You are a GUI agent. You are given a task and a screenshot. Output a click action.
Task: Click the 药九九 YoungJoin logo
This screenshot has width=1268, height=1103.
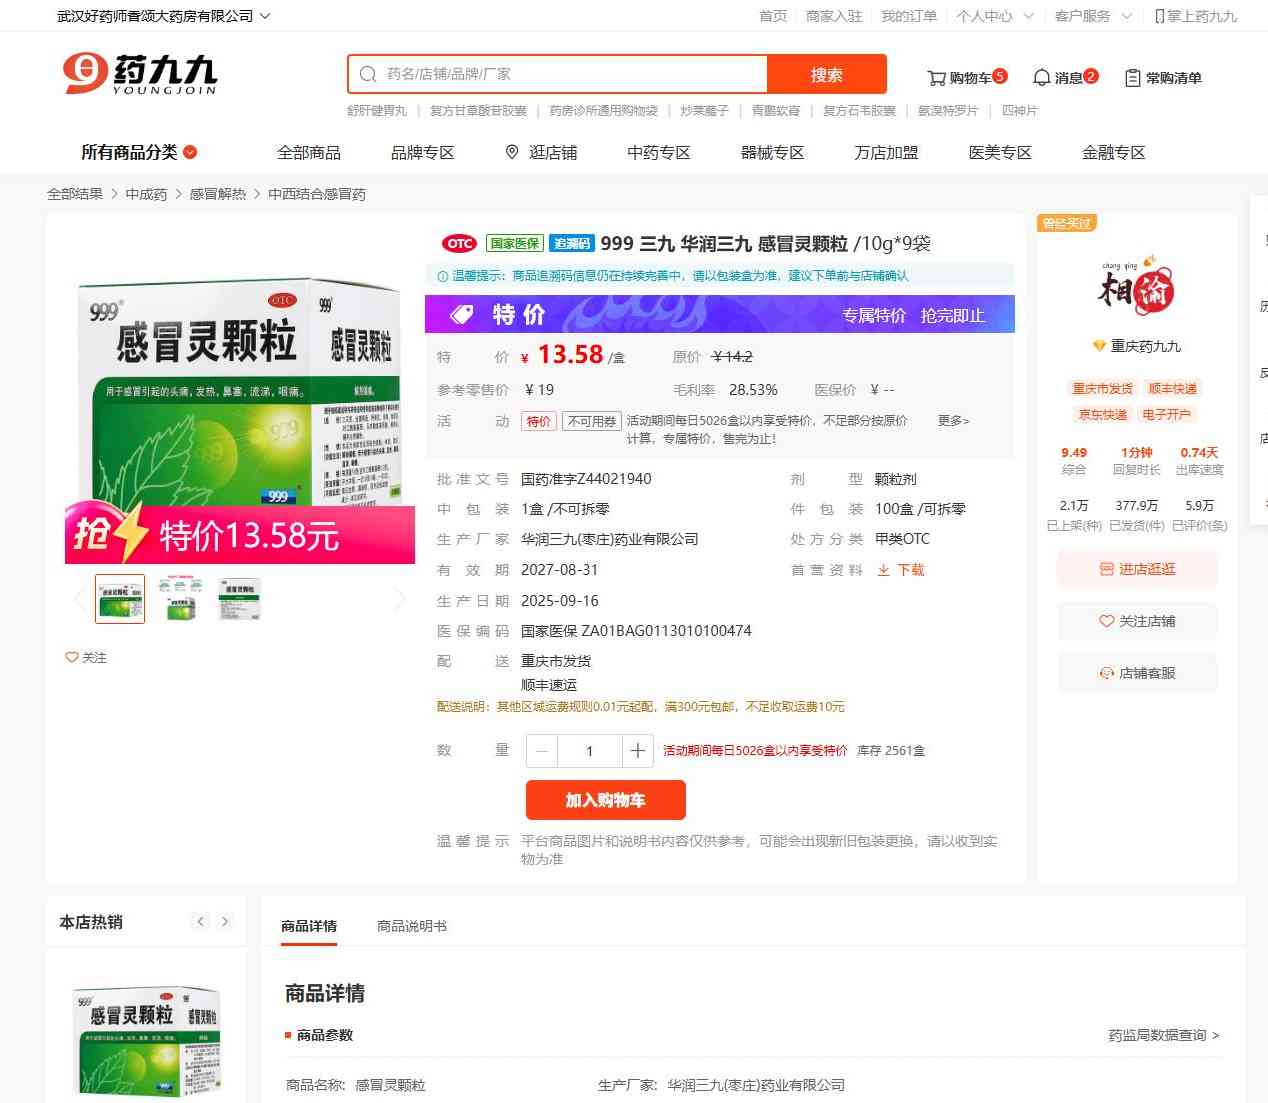tap(139, 74)
